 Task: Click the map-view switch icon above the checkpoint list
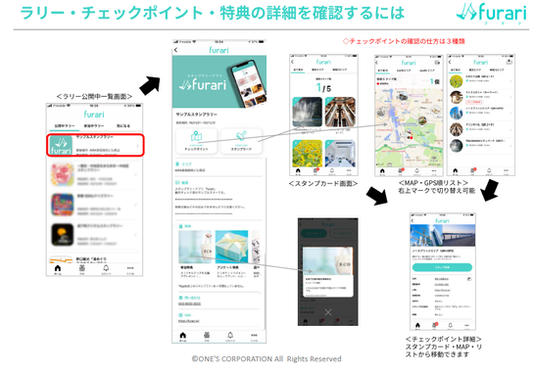pos(509,62)
